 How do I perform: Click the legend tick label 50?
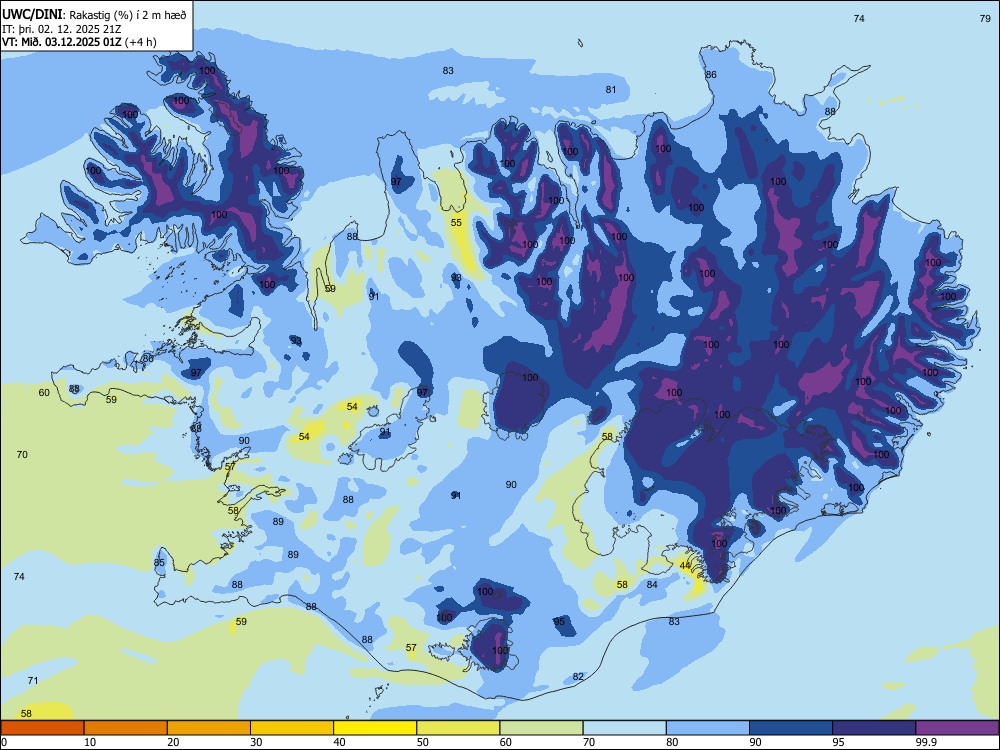pyautogui.click(x=422, y=742)
